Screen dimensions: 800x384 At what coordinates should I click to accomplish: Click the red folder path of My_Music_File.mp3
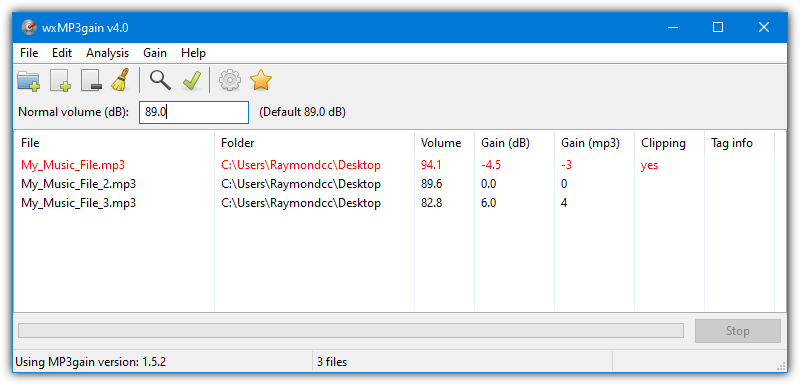pyautogui.click(x=301, y=165)
